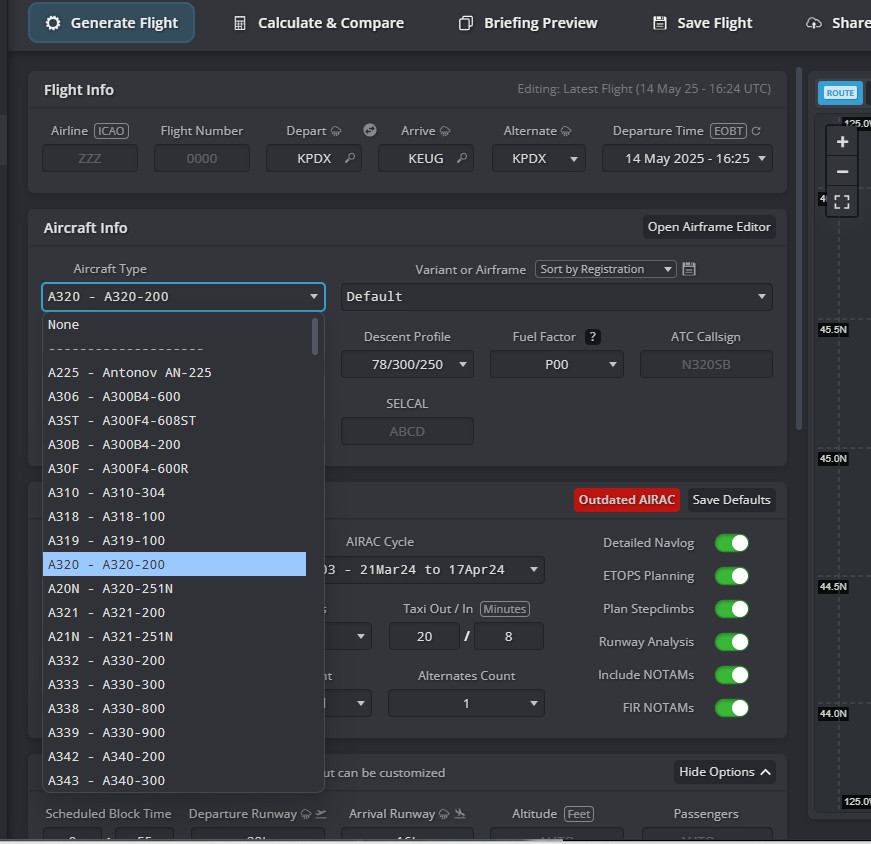Open the Departure Time date dropdown
Screen dimensions: 871x844
(x=687, y=158)
